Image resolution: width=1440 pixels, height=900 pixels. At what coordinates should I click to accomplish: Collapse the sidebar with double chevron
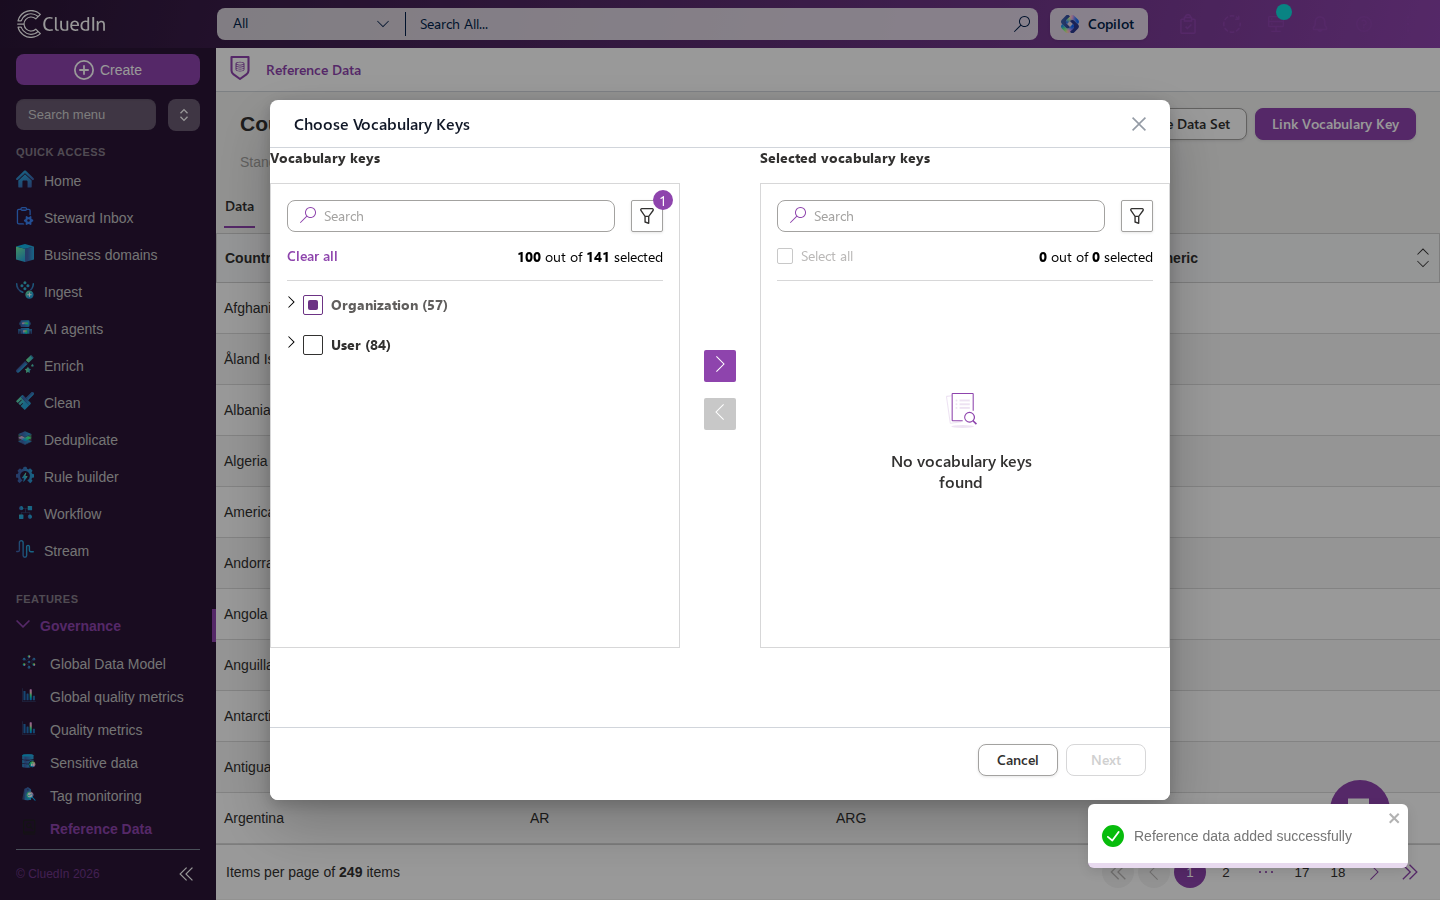pyautogui.click(x=186, y=874)
